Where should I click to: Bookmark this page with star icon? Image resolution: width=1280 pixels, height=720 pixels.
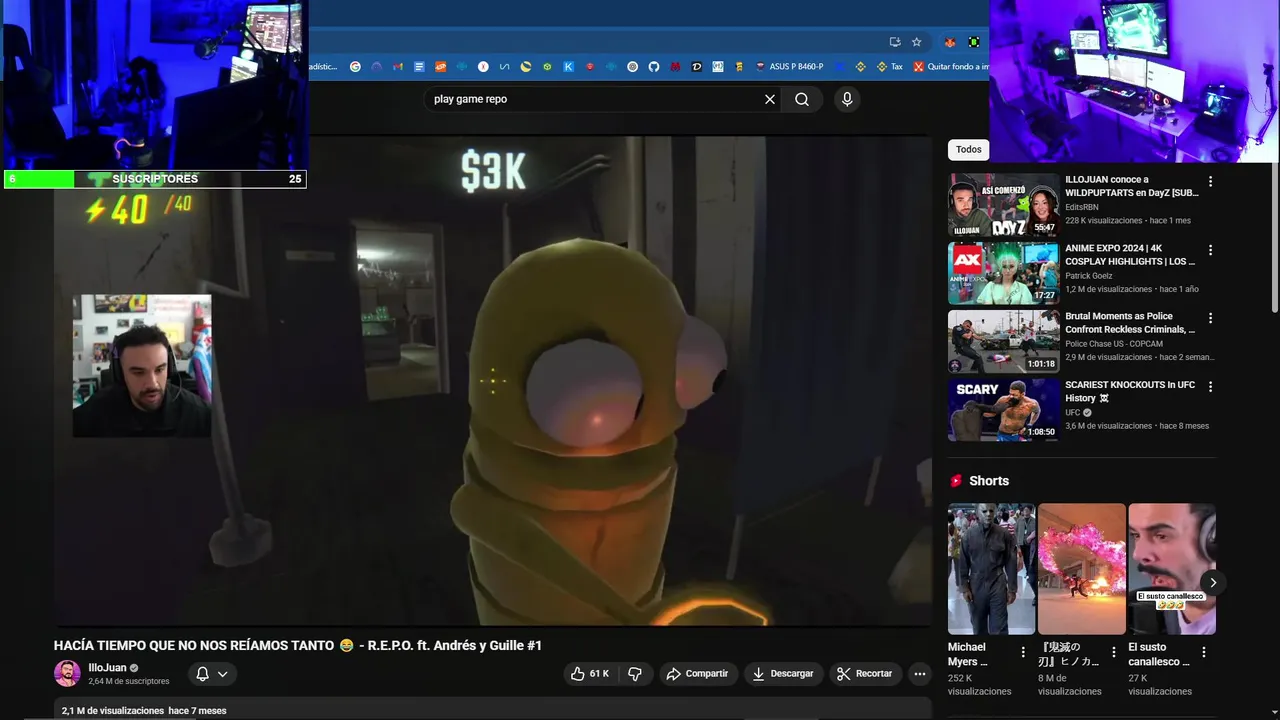[x=917, y=42]
